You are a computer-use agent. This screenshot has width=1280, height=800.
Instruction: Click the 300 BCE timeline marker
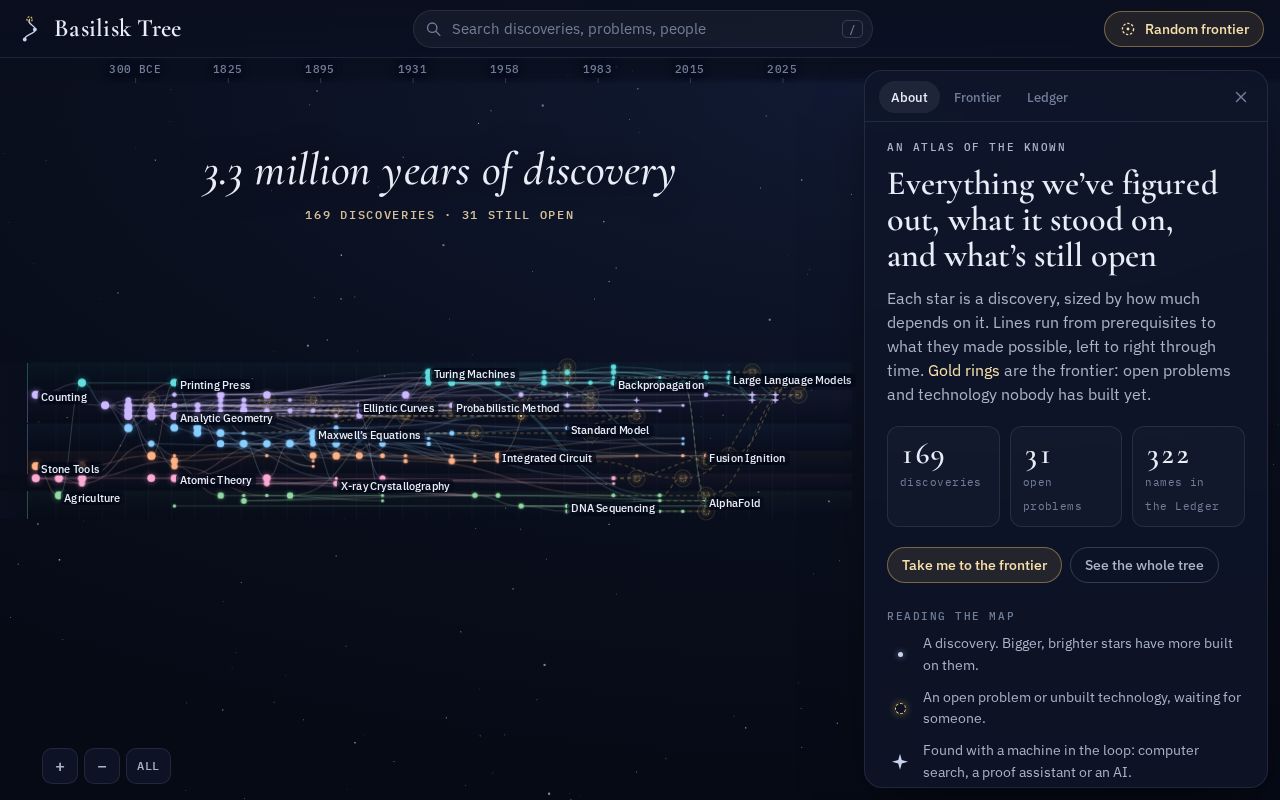coord(135,69)
